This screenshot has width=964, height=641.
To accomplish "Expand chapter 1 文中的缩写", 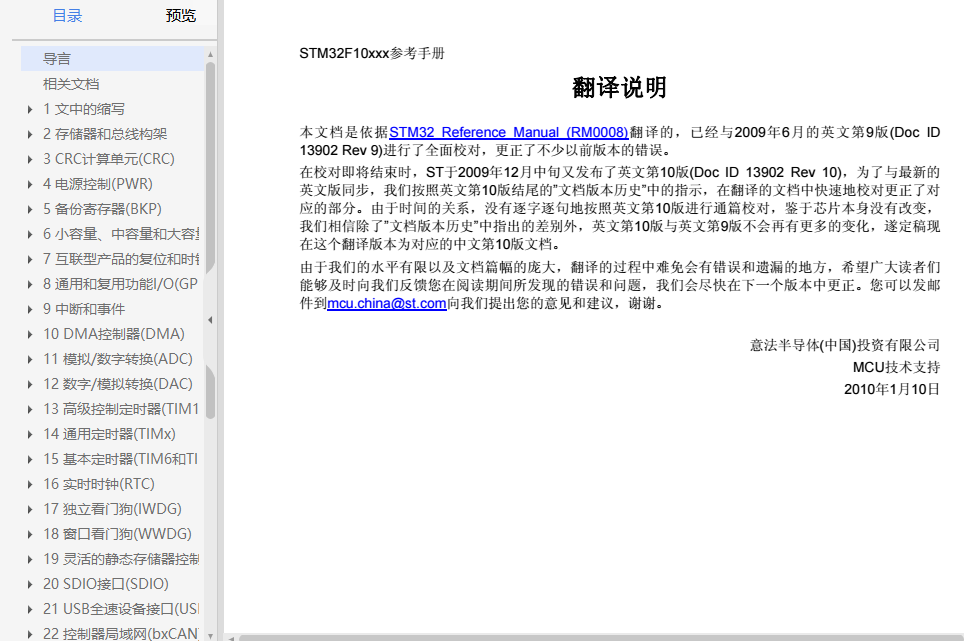I will click(x=30, y=109).
